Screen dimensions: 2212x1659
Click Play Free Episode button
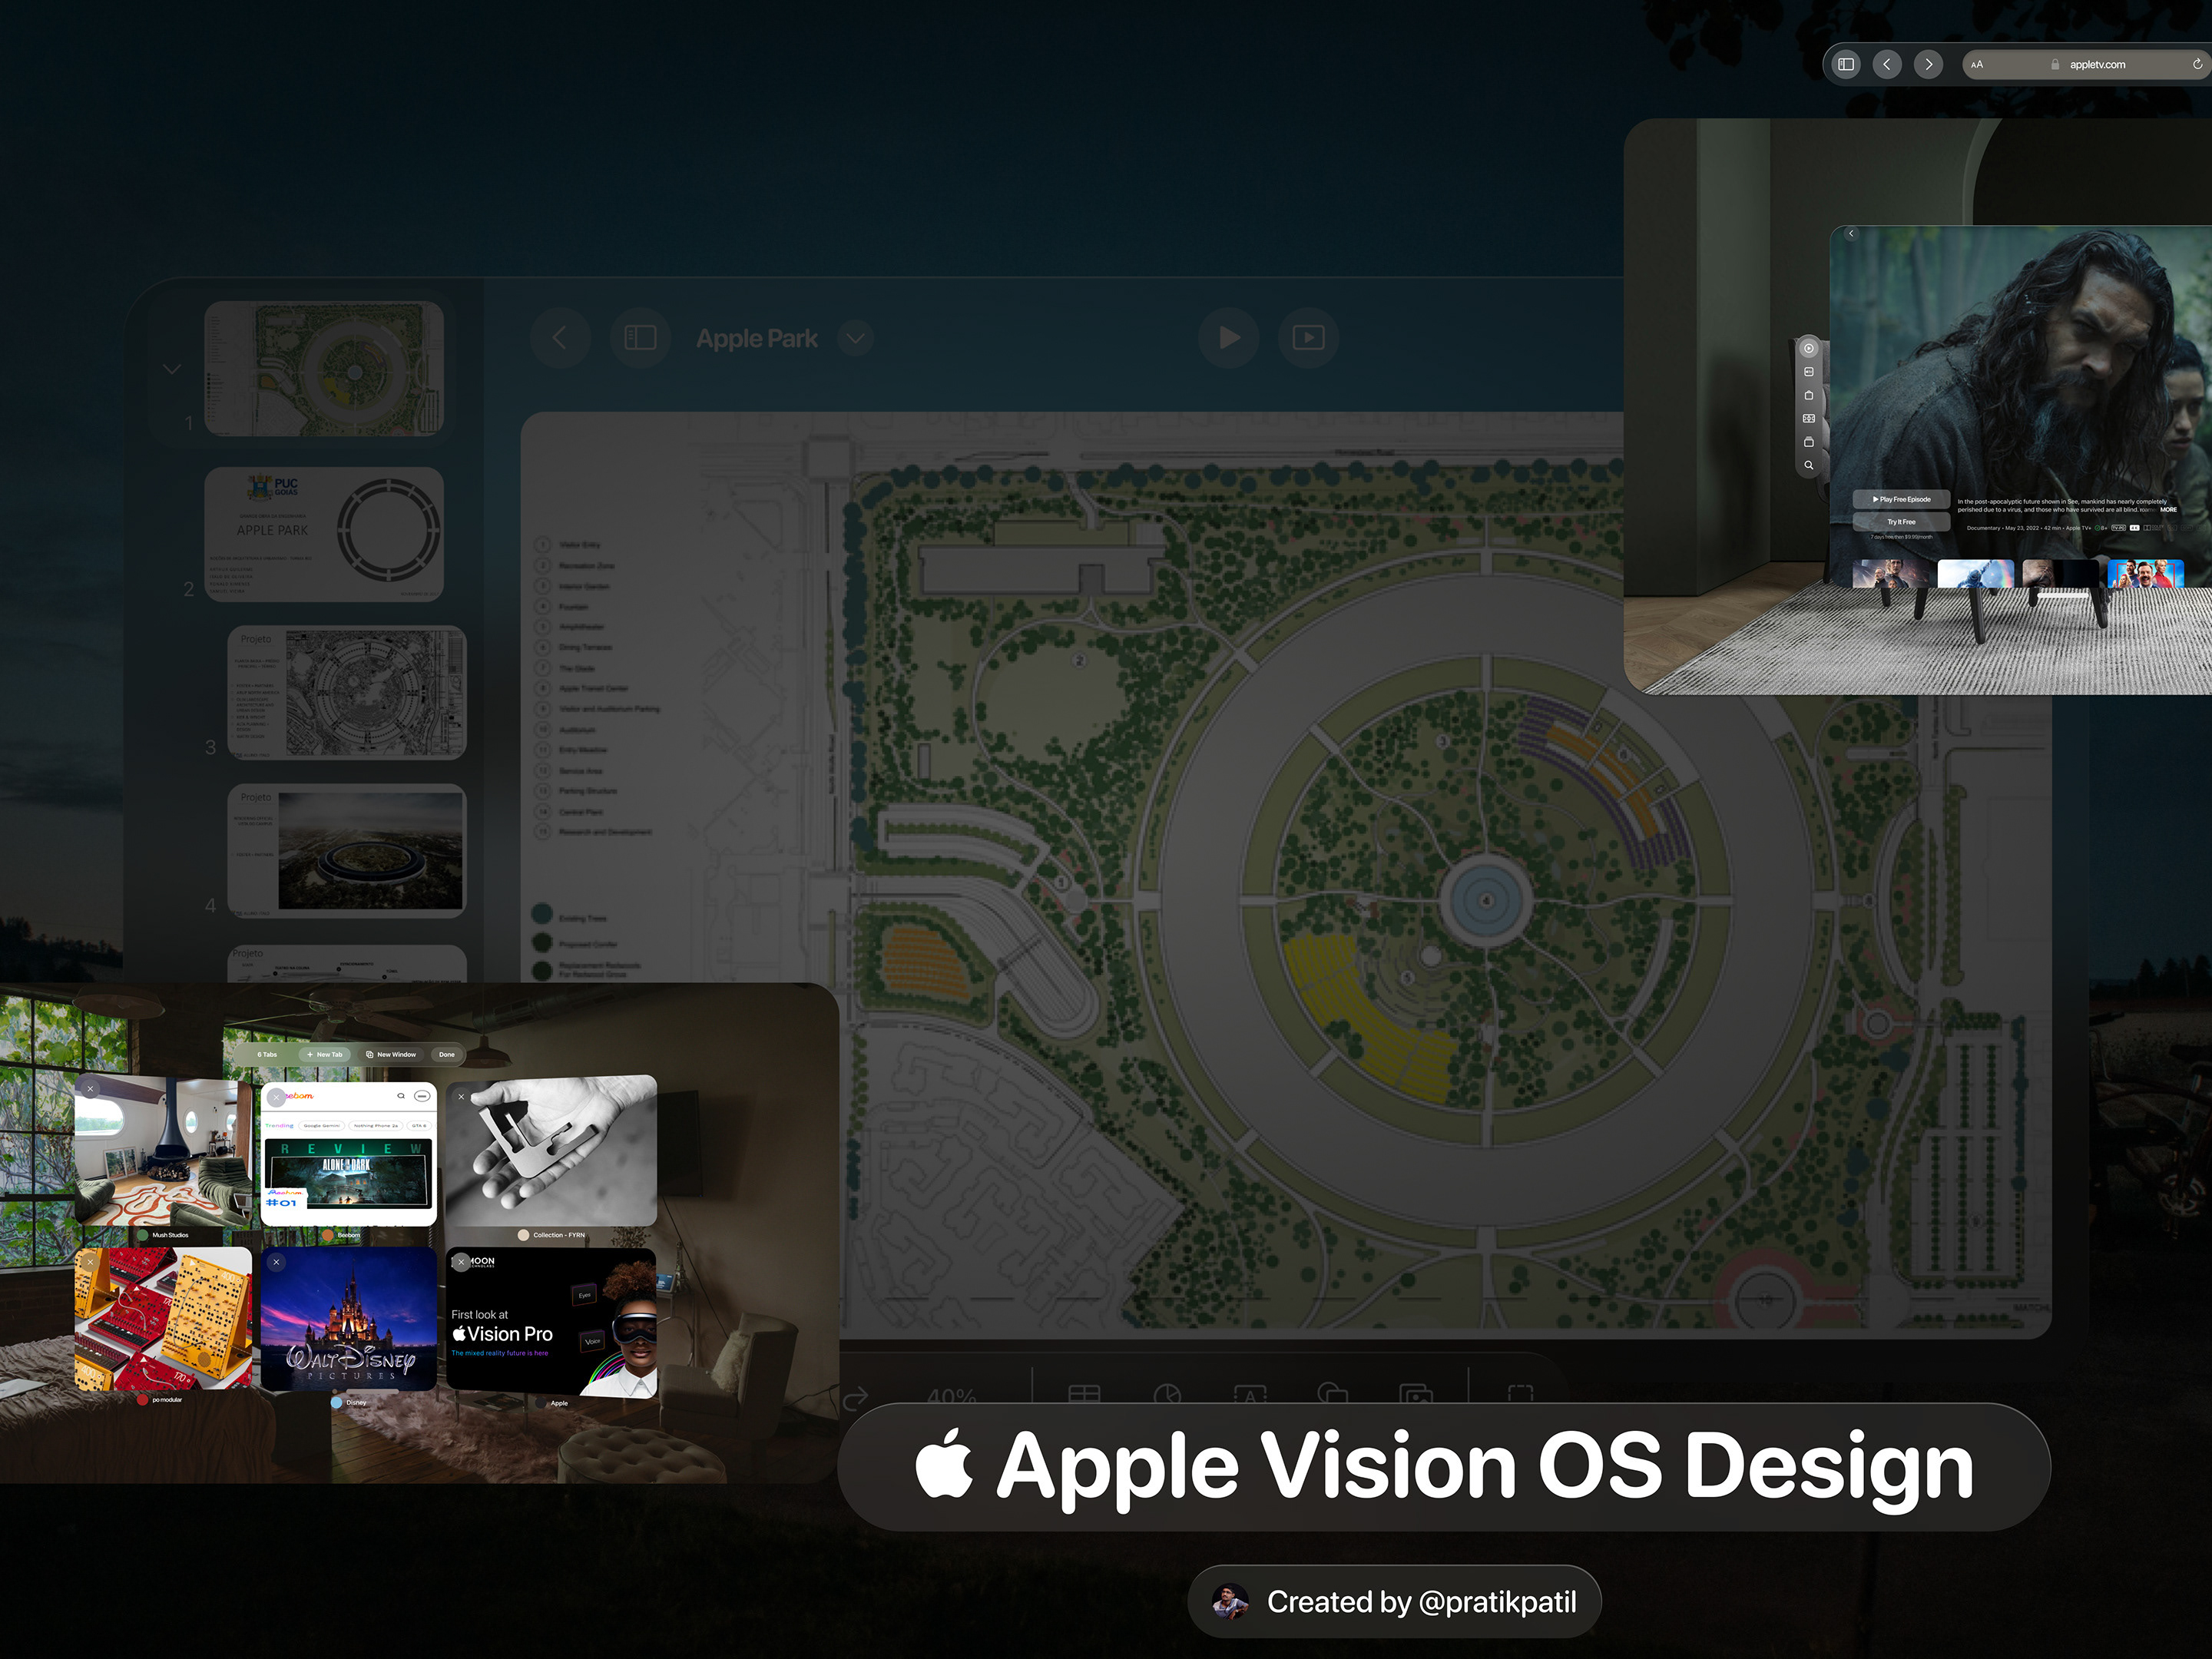(x=1901, y=499)
